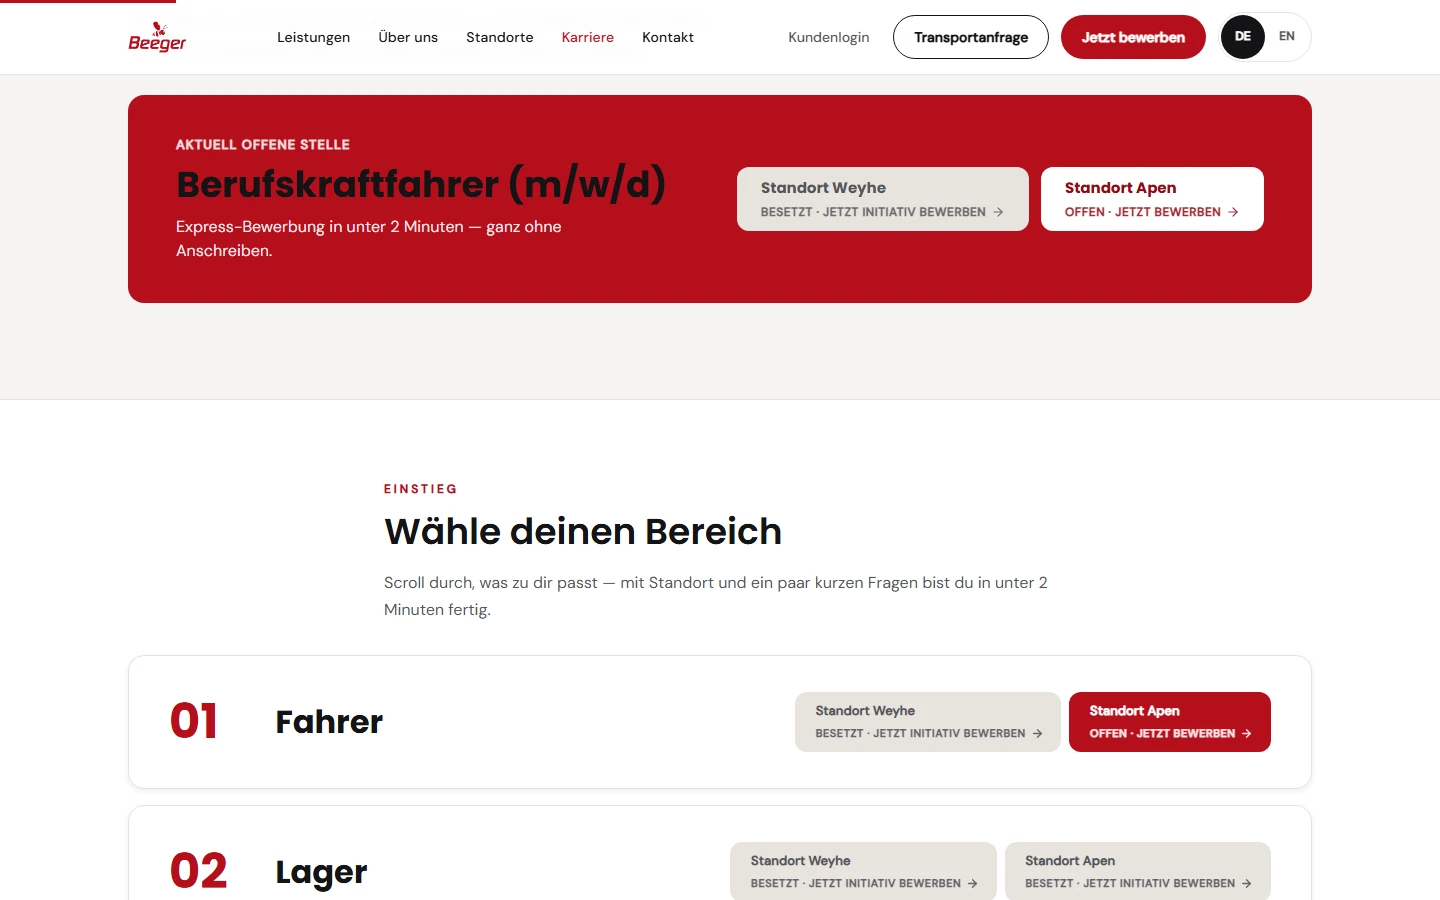Click the EINSTIEG section label
The height and width of the screenshot is (900, 1440).
pos(421,489)
